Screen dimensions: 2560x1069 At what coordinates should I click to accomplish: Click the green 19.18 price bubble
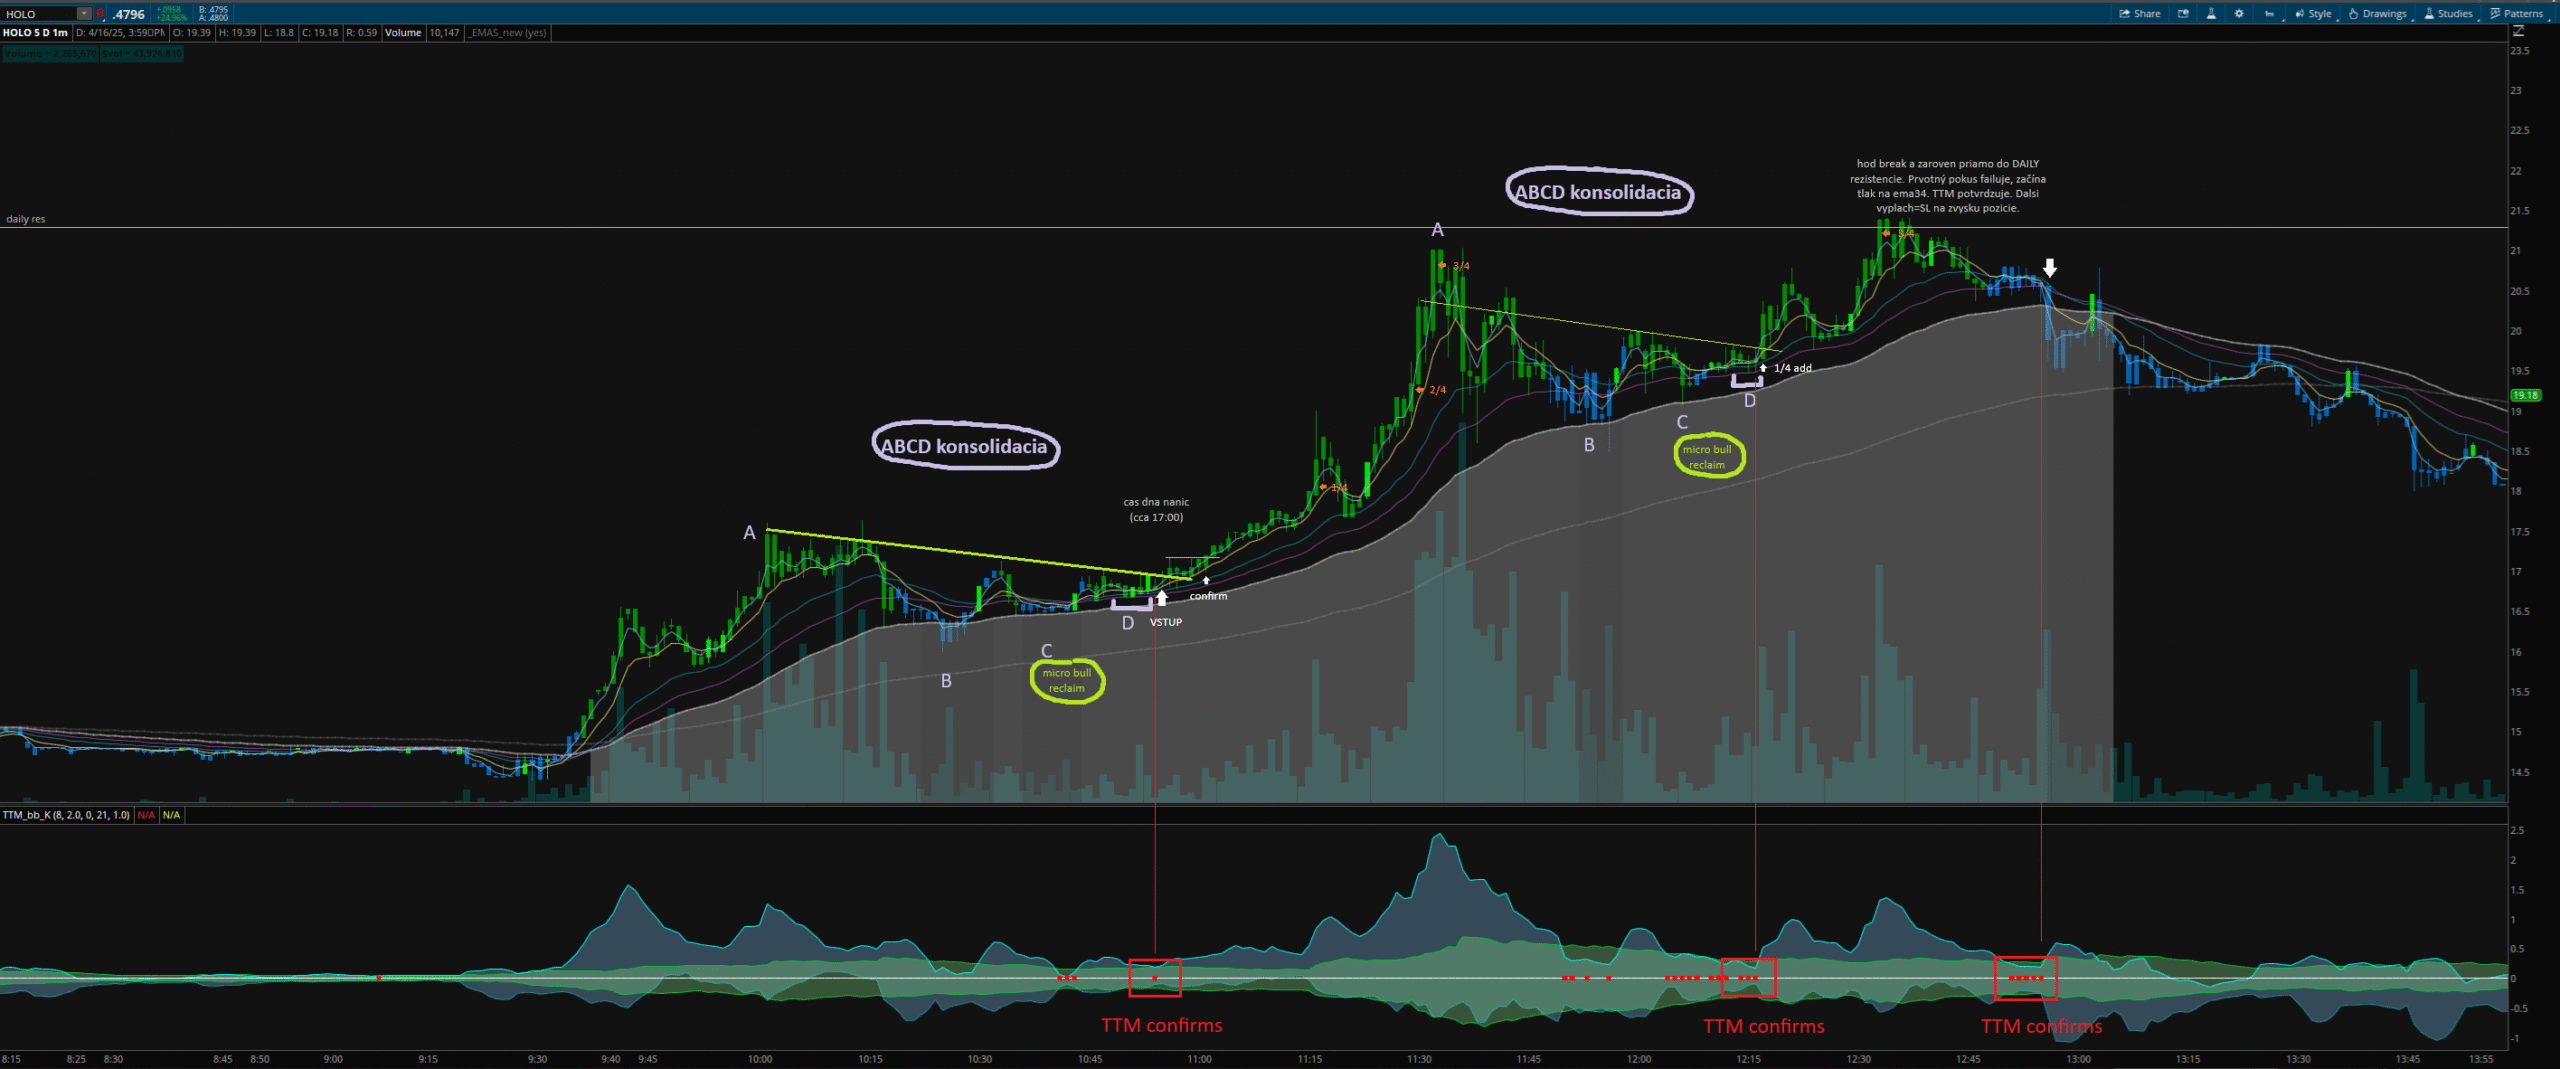tap(2525, 395)
